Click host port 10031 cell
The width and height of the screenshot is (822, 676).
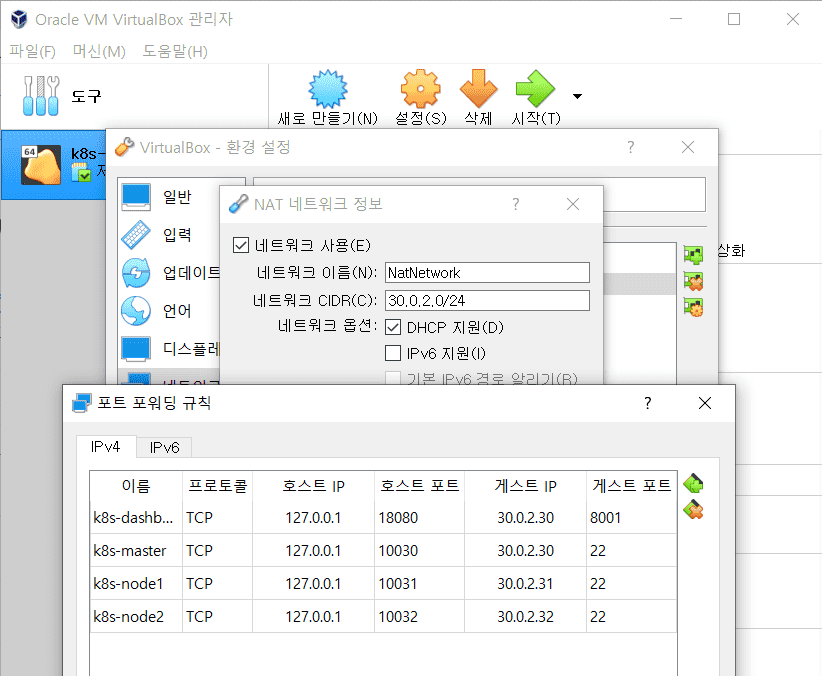(419, 584)
